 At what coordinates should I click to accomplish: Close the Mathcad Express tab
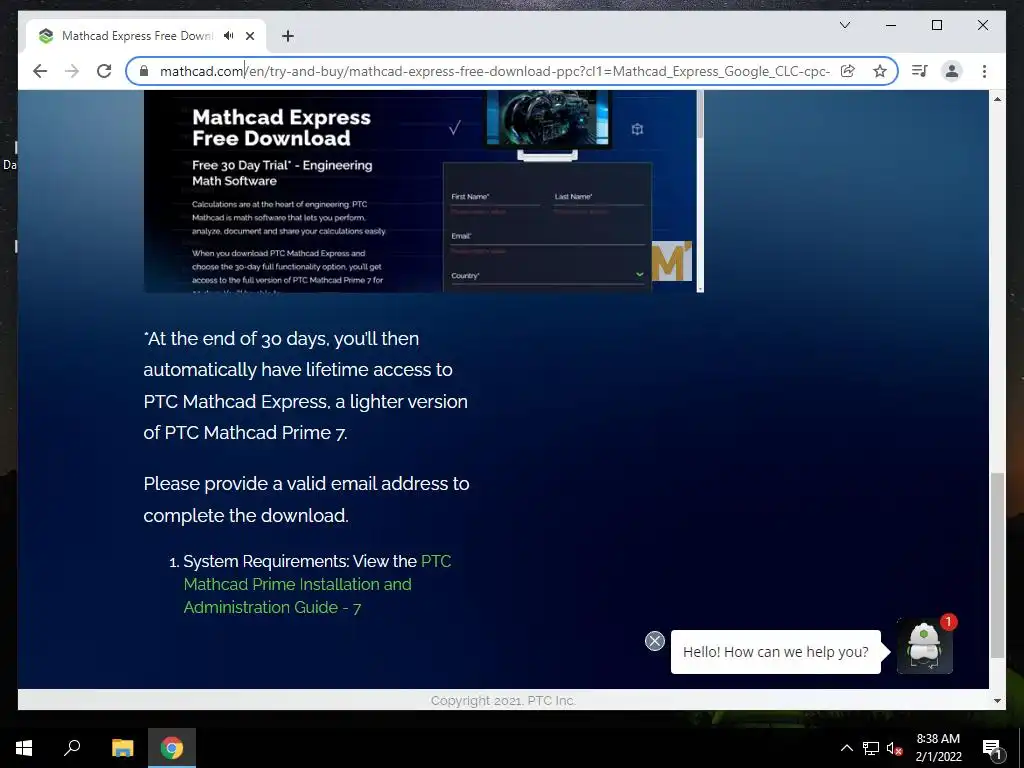point(250,36)
